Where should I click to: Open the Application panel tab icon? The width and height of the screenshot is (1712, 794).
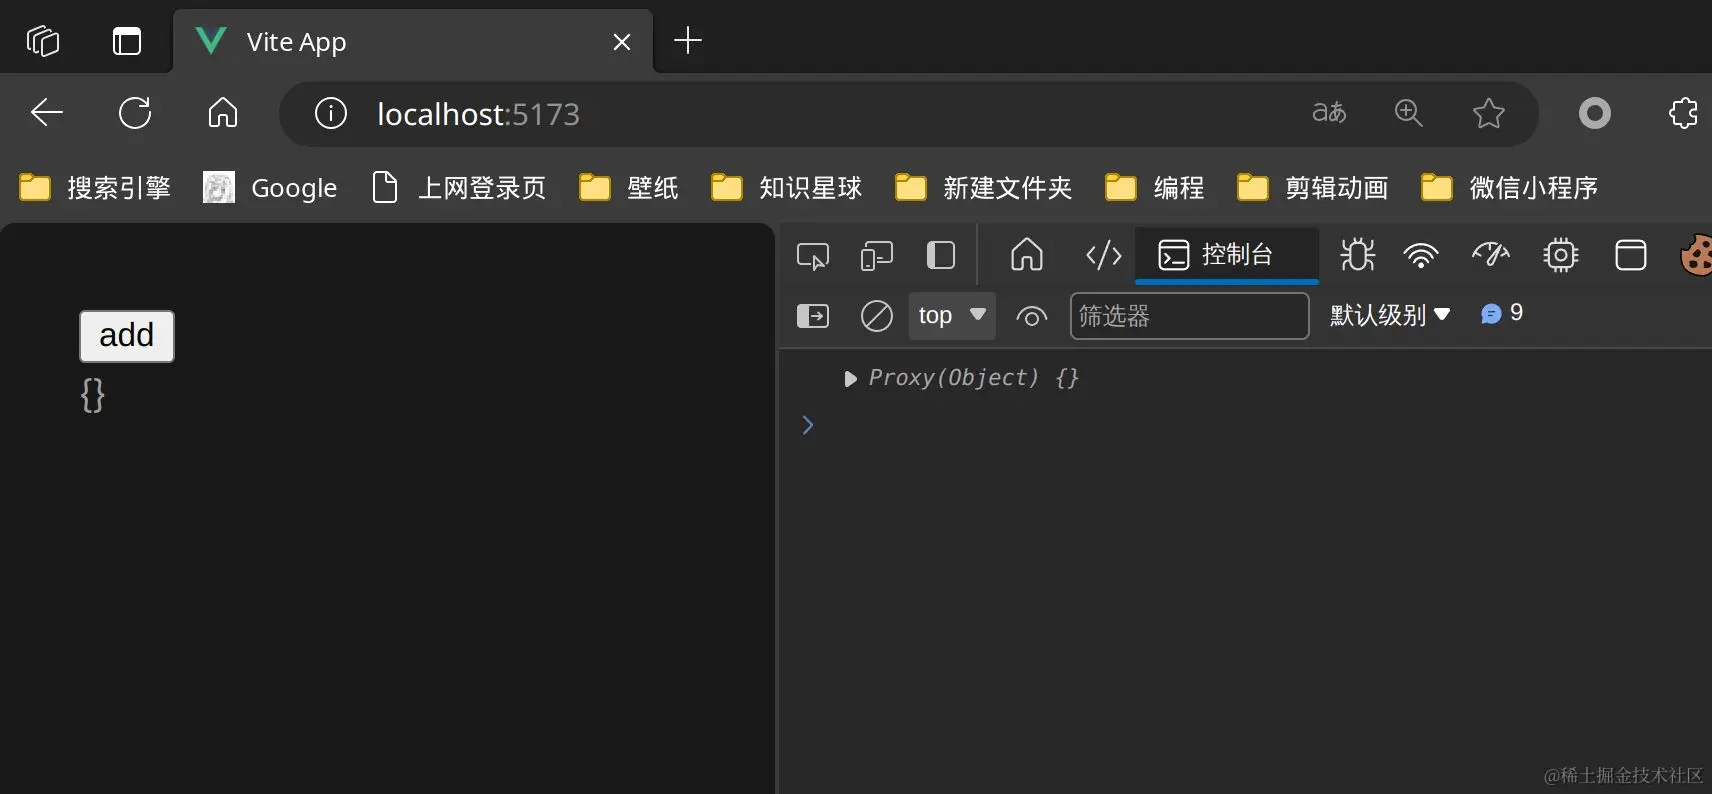1631,256
